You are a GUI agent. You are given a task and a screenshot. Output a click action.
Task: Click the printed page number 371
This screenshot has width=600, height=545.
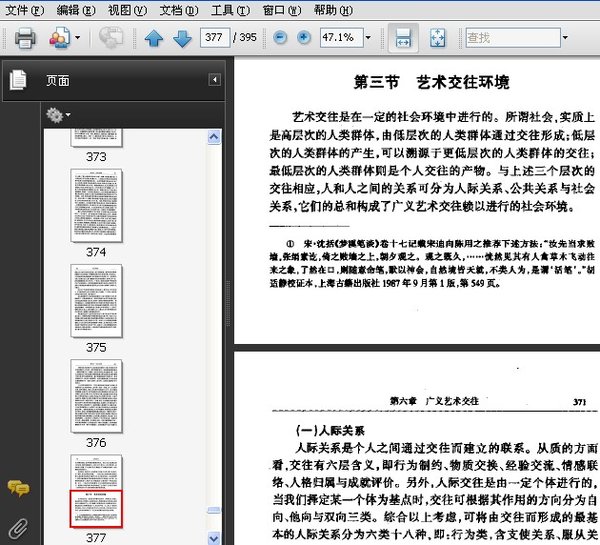point(579,402)
